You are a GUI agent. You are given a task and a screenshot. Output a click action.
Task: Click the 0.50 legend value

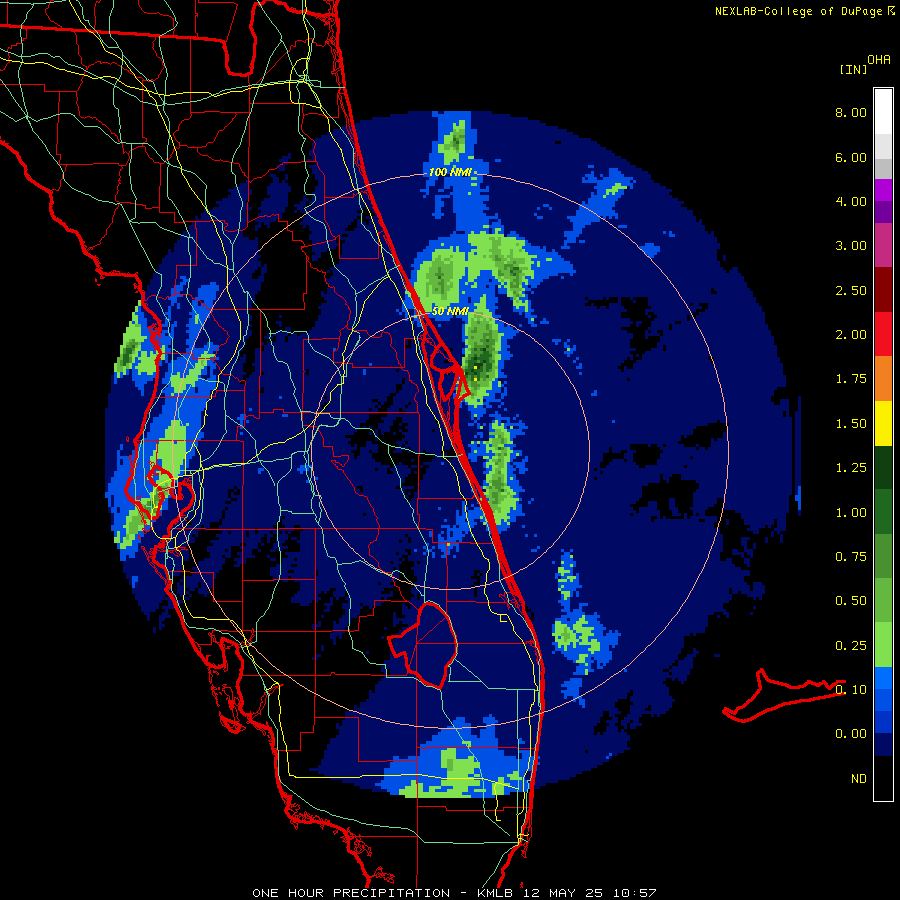(x=851, y=601)
